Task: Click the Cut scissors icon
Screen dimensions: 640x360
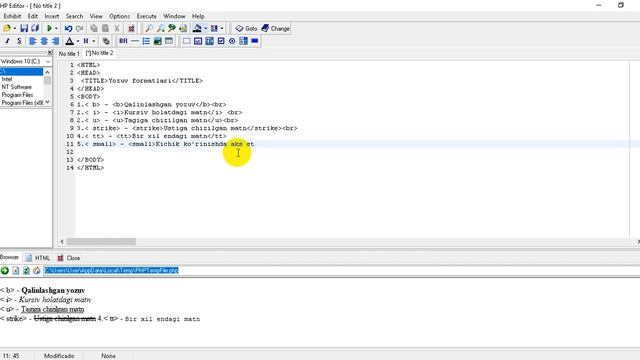Action: pos(117,28)
